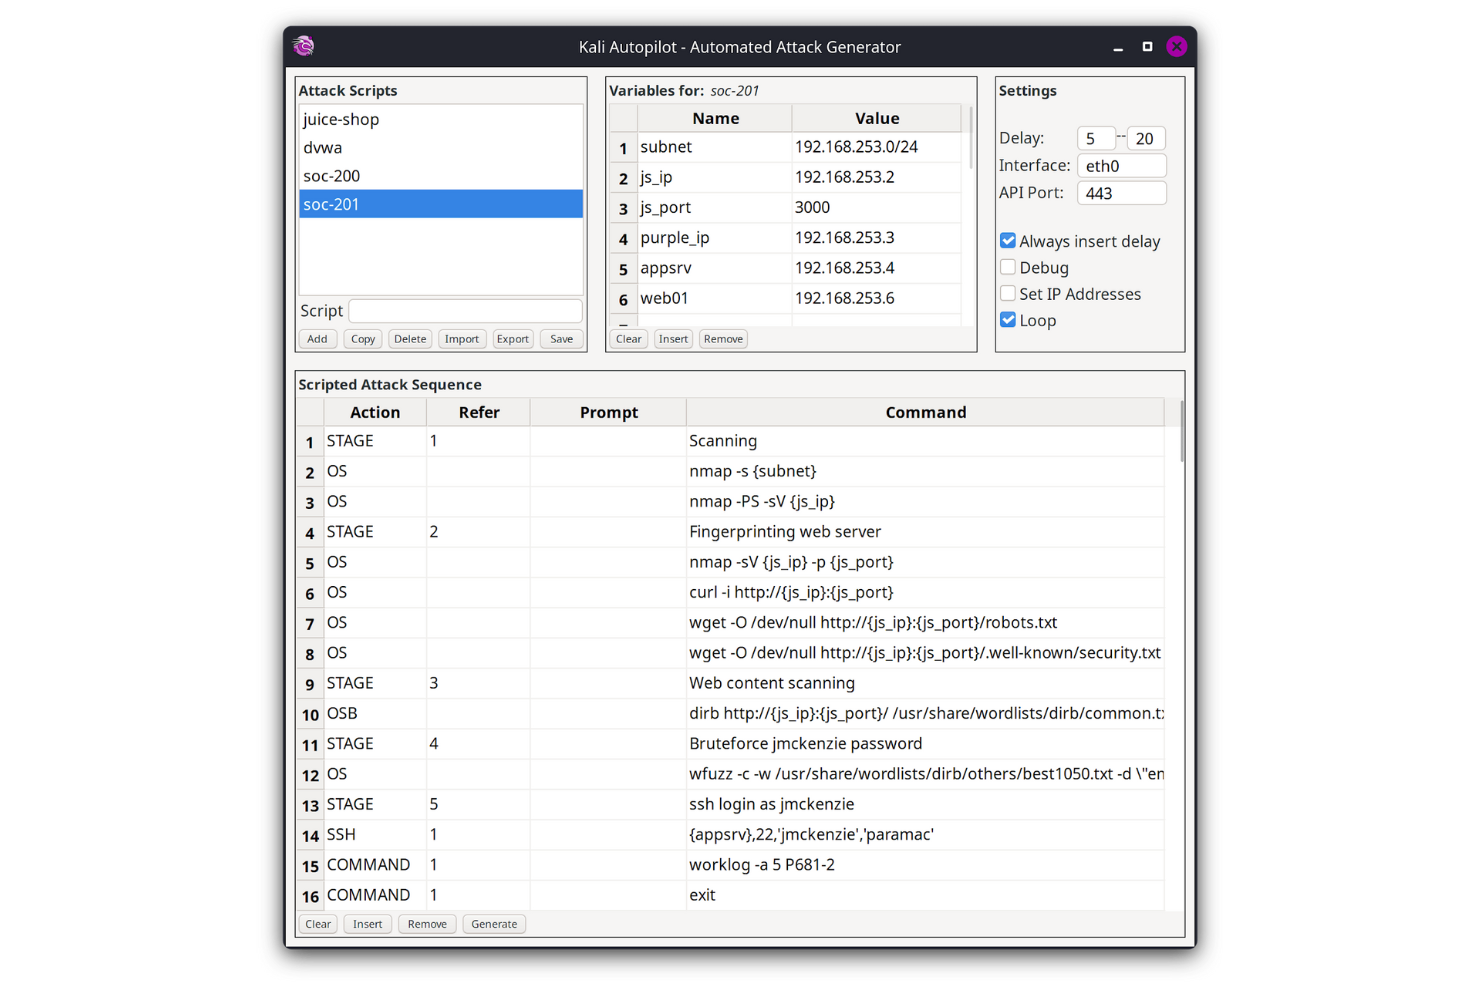
Task: Select the purple_ip variable value cell
Action: click(x=875, y=238)
